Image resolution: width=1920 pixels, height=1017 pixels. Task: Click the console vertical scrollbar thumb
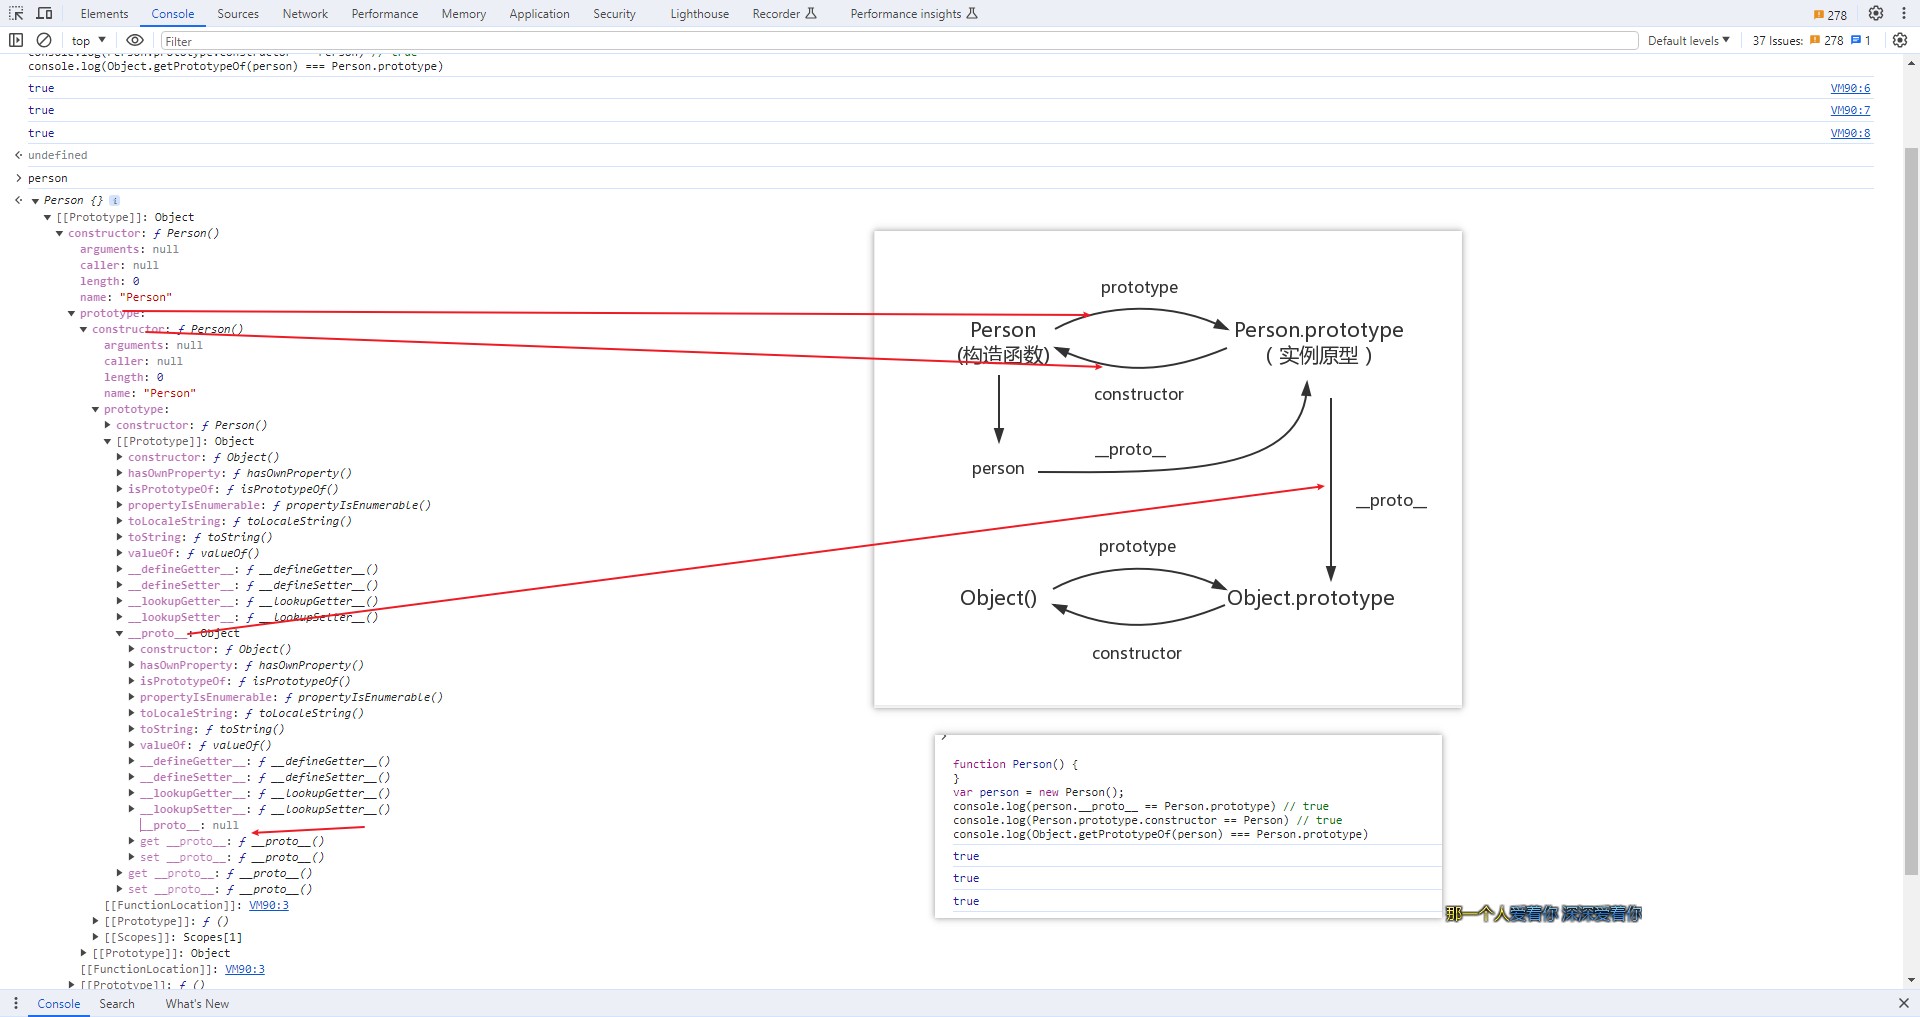(x=1911, y=512)
